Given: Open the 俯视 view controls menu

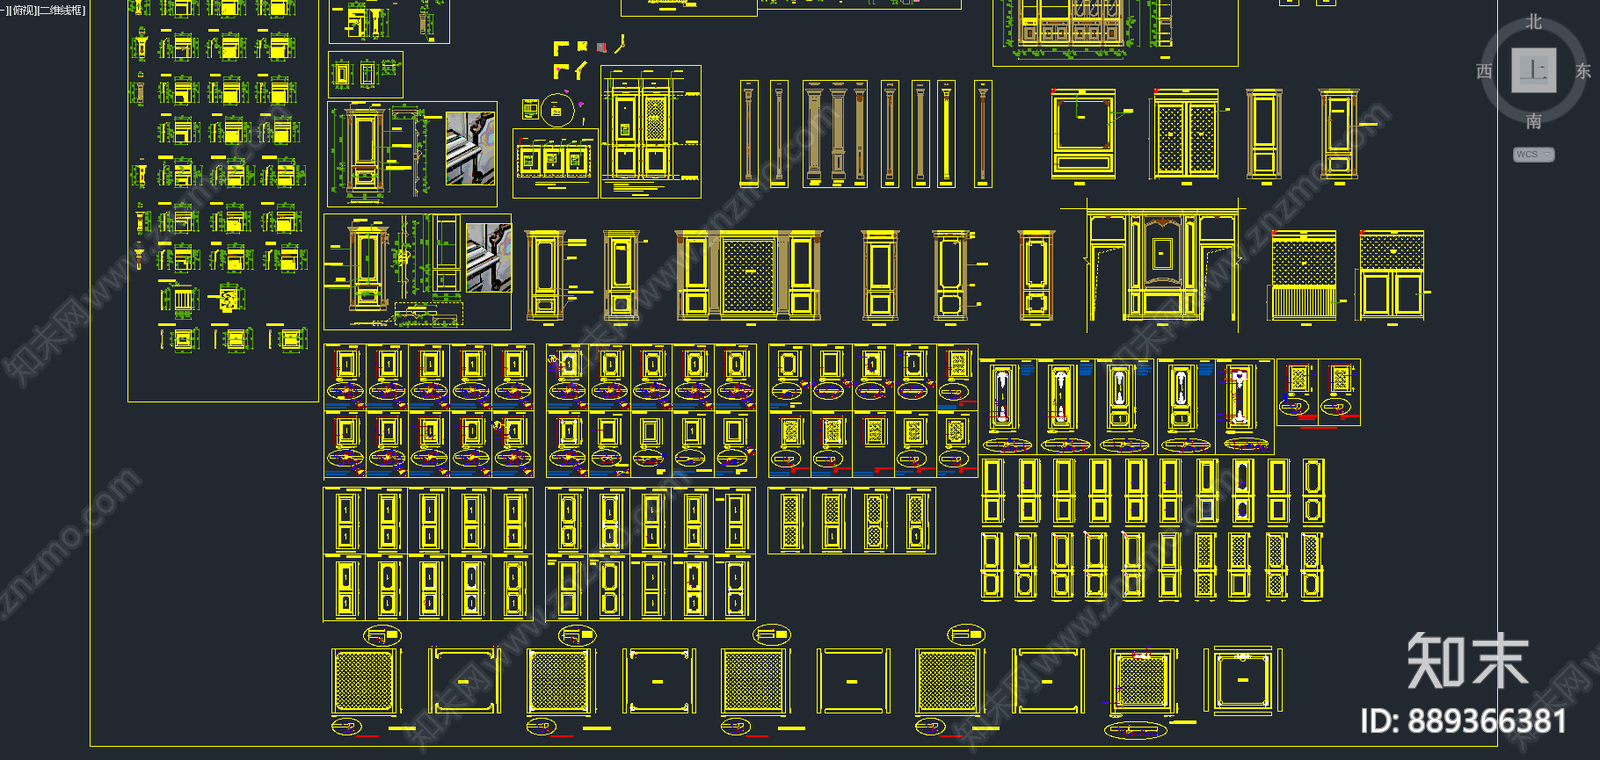Looking at the screenshot, I should pos(22,10).
